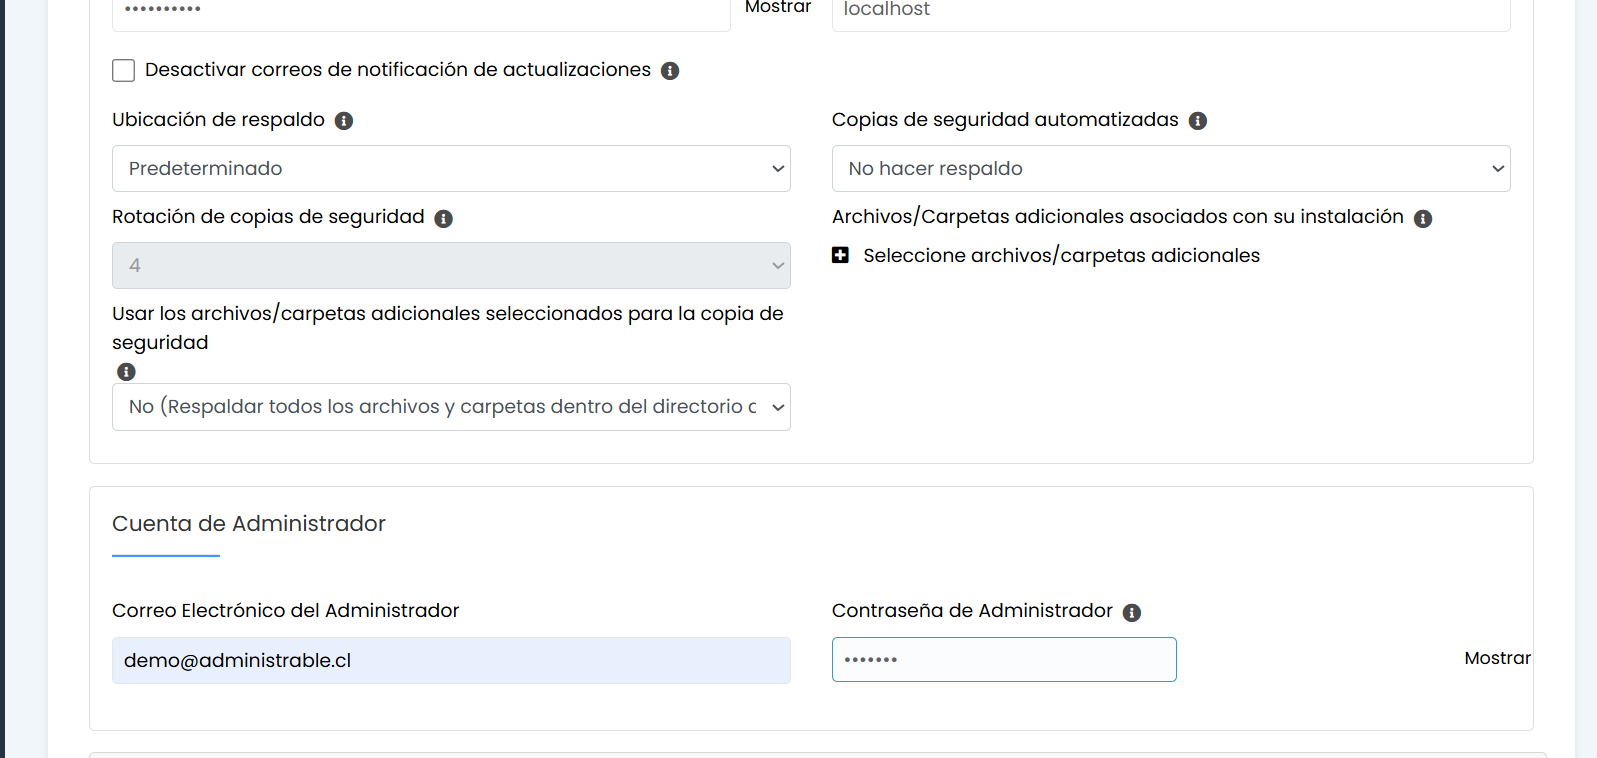Click the Correo Electrónico del Administrador field

[x=451, y=661]
